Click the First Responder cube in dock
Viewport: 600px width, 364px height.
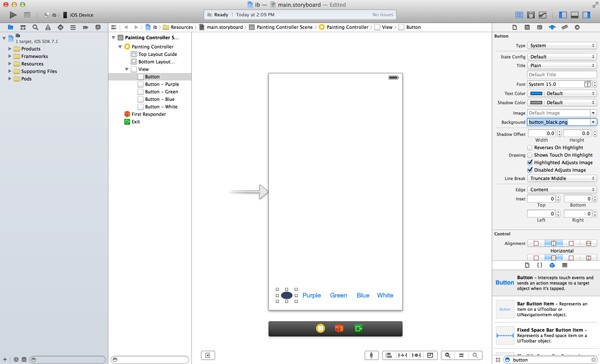click(x=339, y=328)
